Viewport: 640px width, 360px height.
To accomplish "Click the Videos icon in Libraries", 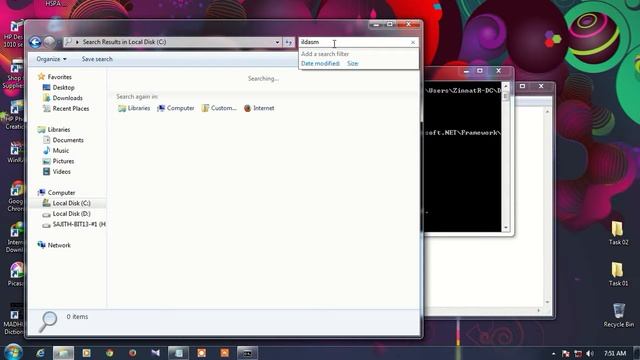I will [x=47, y=172].
